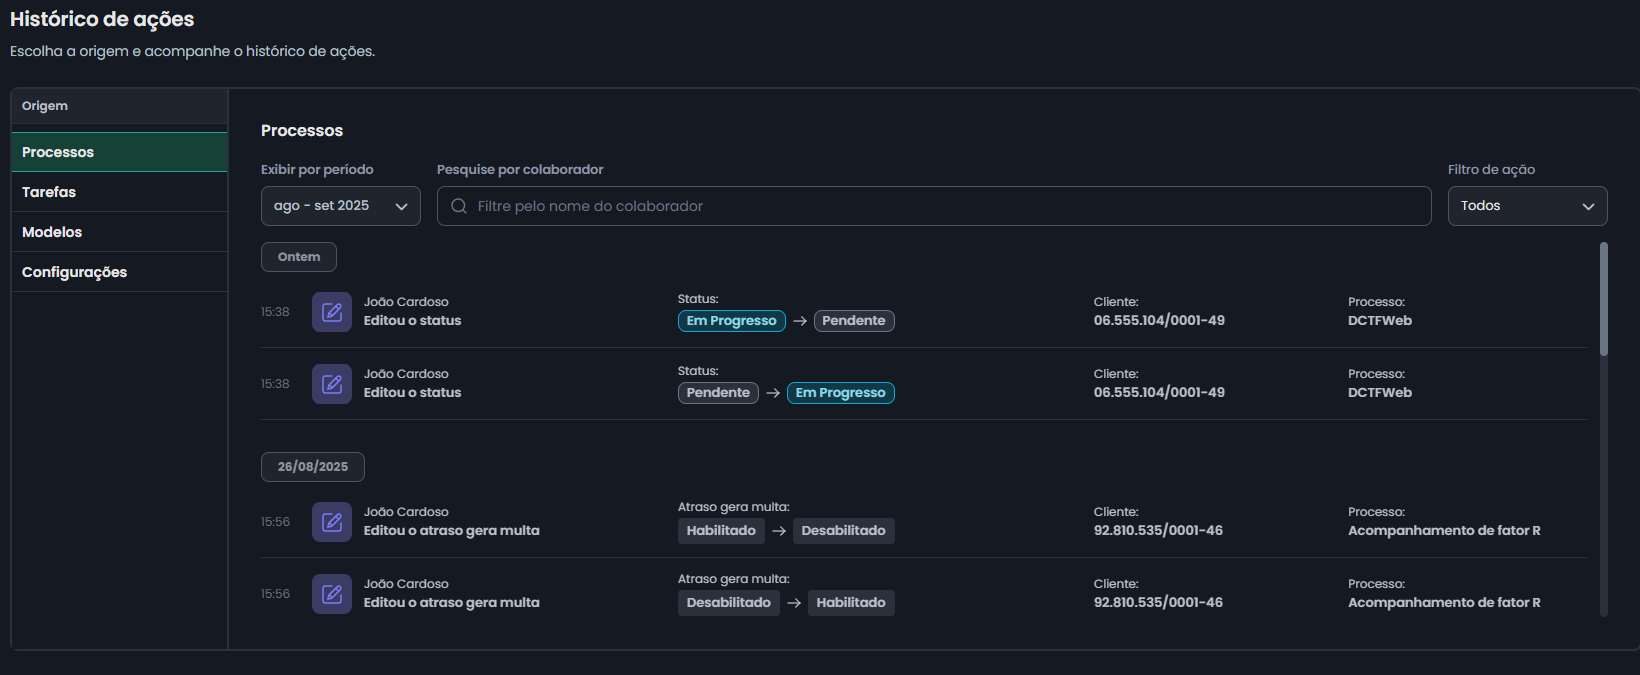Viewport: 1640px width, 675px height.
Task: Click the magnifier icon in collaborator search
Action: tap(459, 206)
